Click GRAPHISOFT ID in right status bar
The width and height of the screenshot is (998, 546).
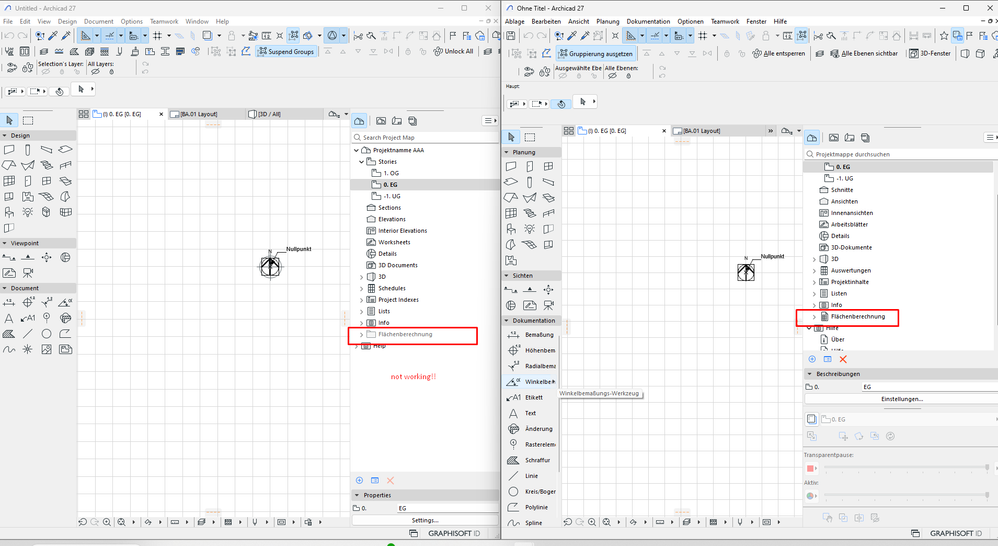(955, 533)
